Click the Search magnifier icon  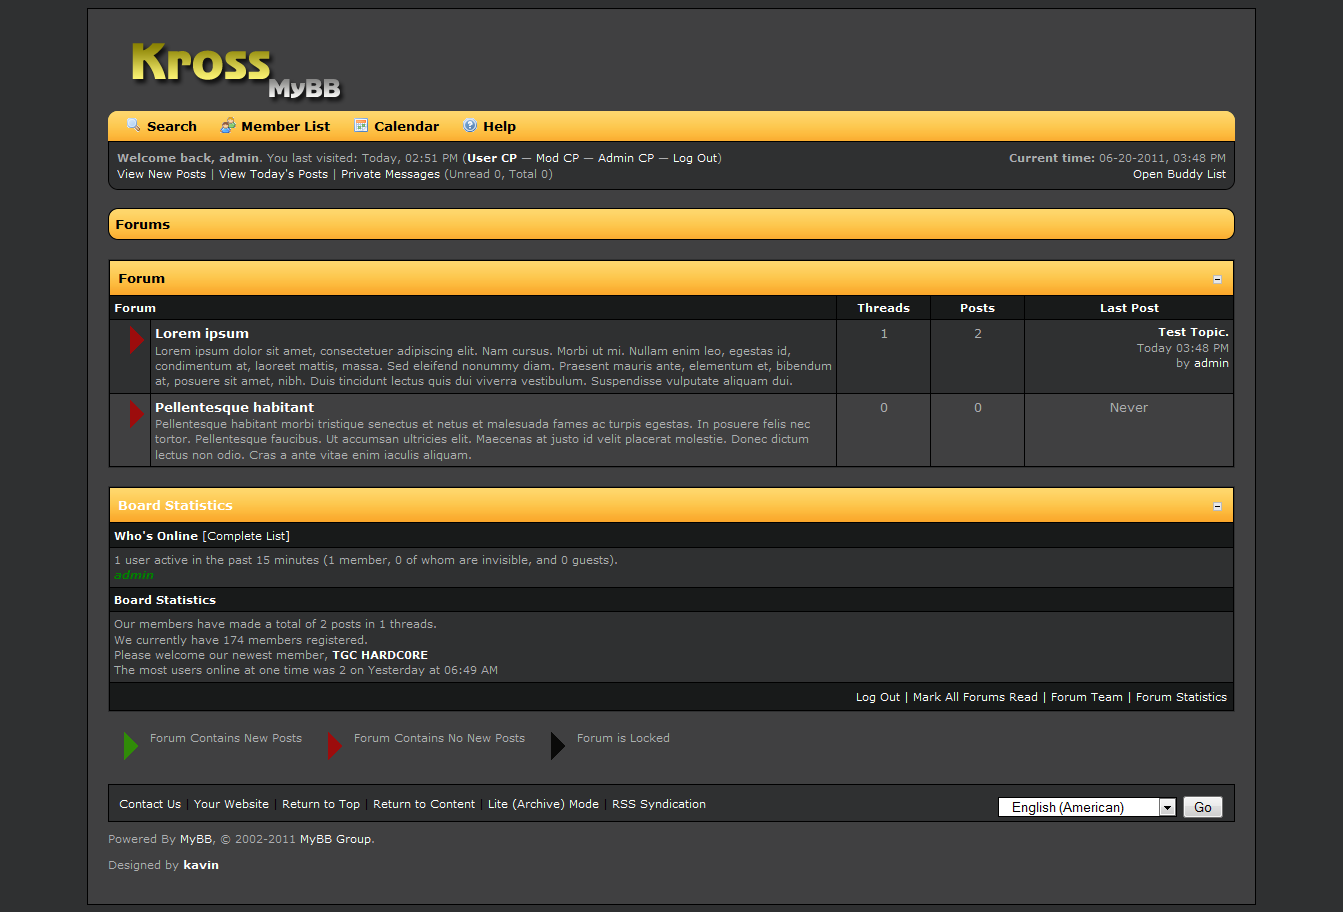[x=133, y=125]
